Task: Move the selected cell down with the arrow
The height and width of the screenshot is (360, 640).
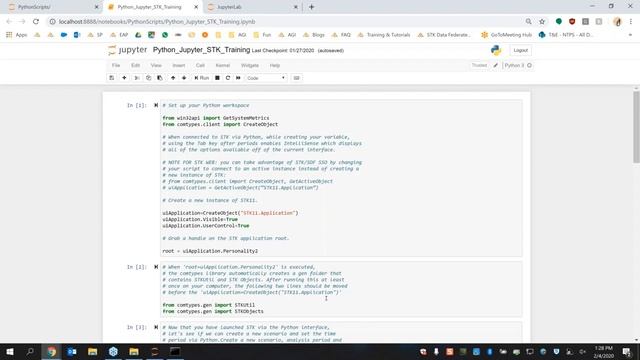Action: (184, 78)
